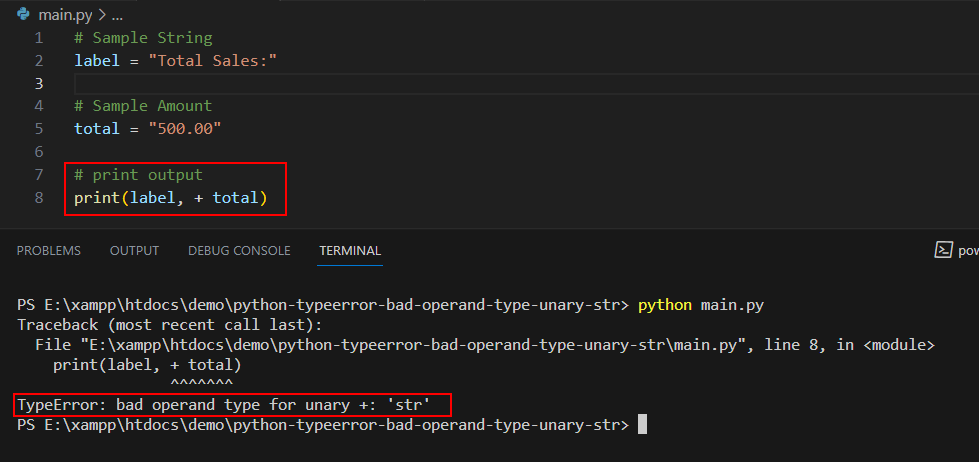Open the PROBLEMS panel tab
Screen dimensions: 979x462
(49, 251)
